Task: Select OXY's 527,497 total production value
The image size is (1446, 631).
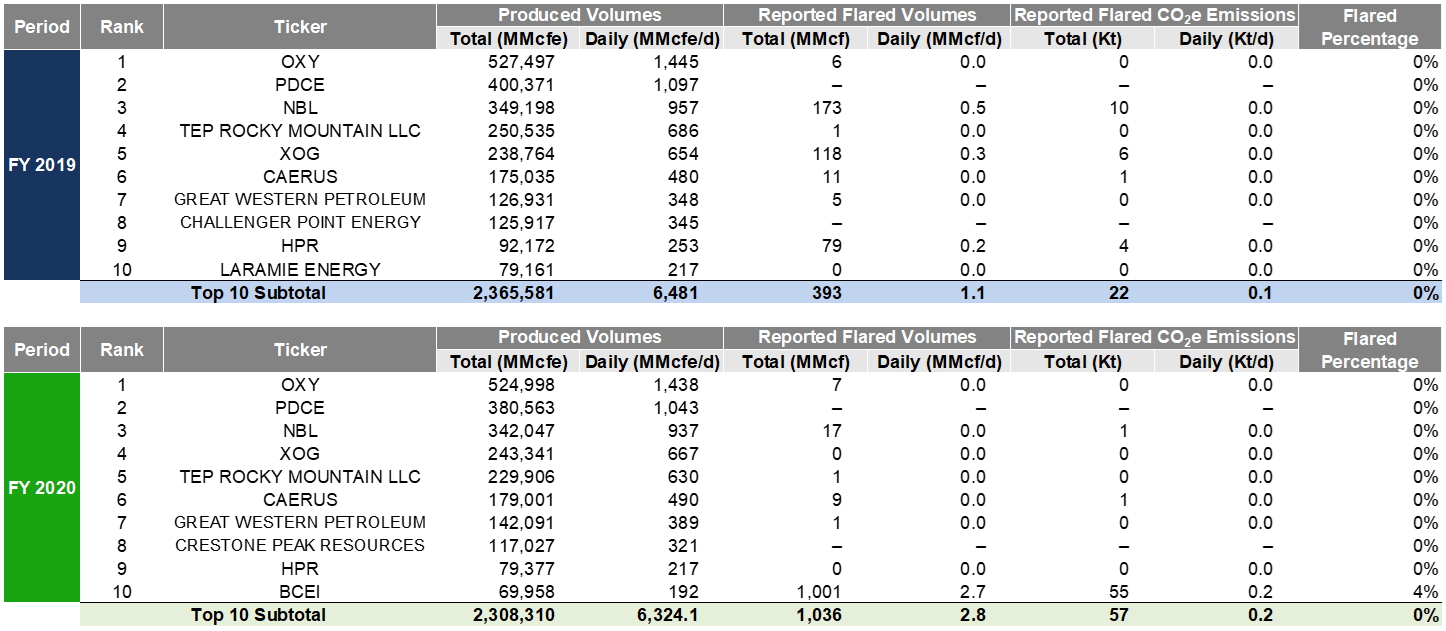Action: click(x=517, y=61)
